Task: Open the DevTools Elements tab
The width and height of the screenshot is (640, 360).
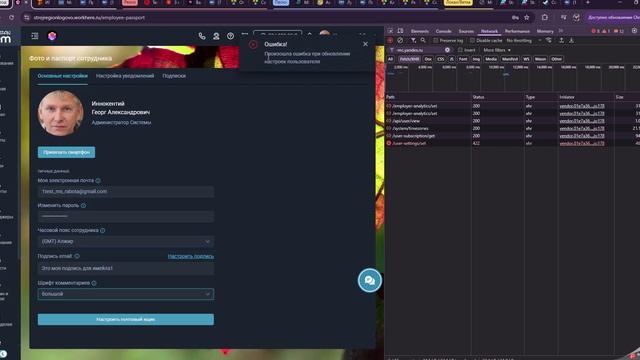Action: click(420, 31)
